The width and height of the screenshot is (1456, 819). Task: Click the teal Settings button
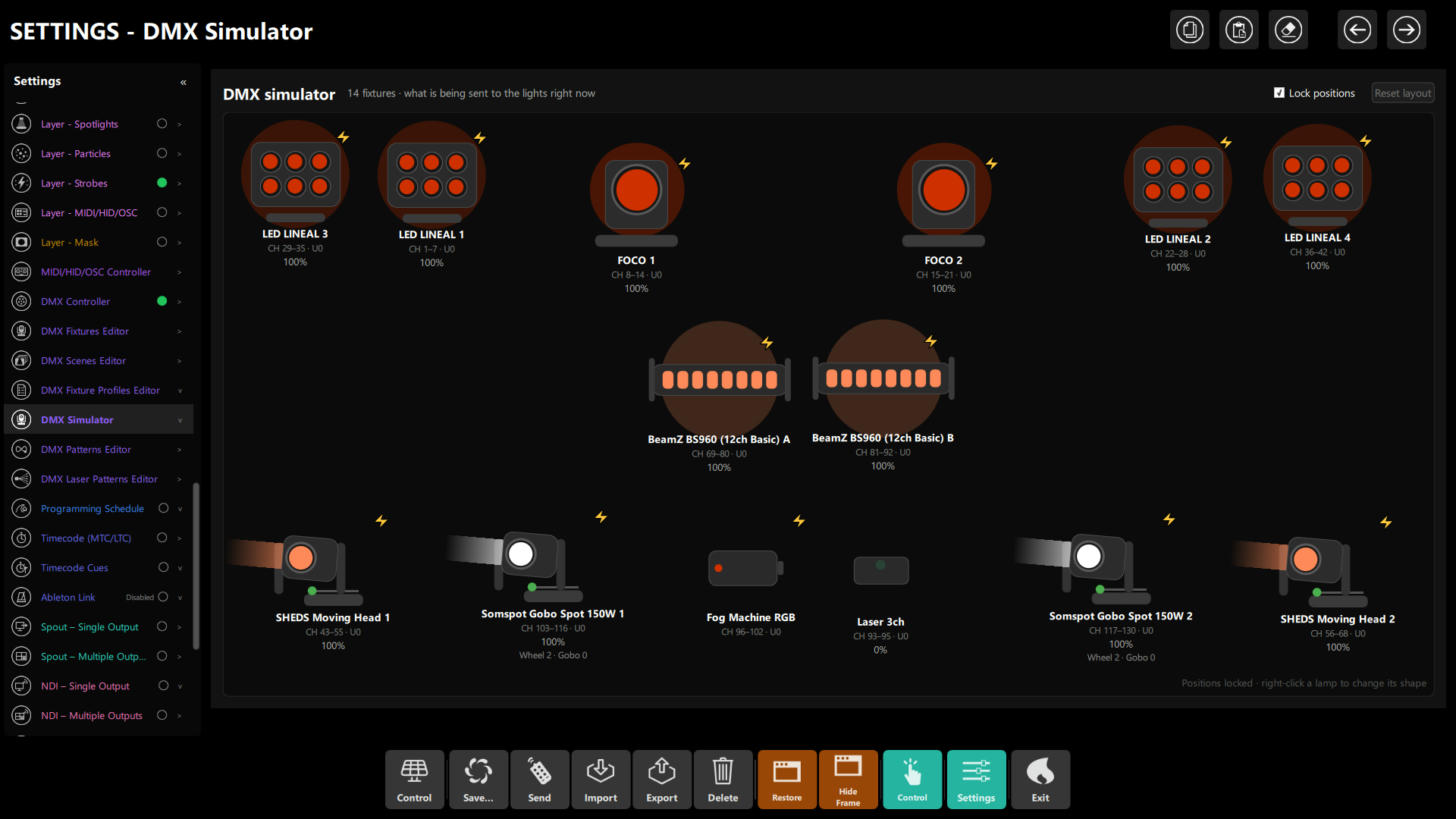[976, 779]
